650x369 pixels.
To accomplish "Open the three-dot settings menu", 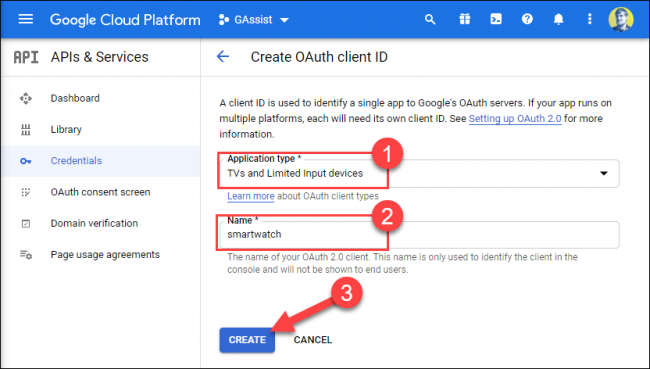I will click(x=589, y=19).
